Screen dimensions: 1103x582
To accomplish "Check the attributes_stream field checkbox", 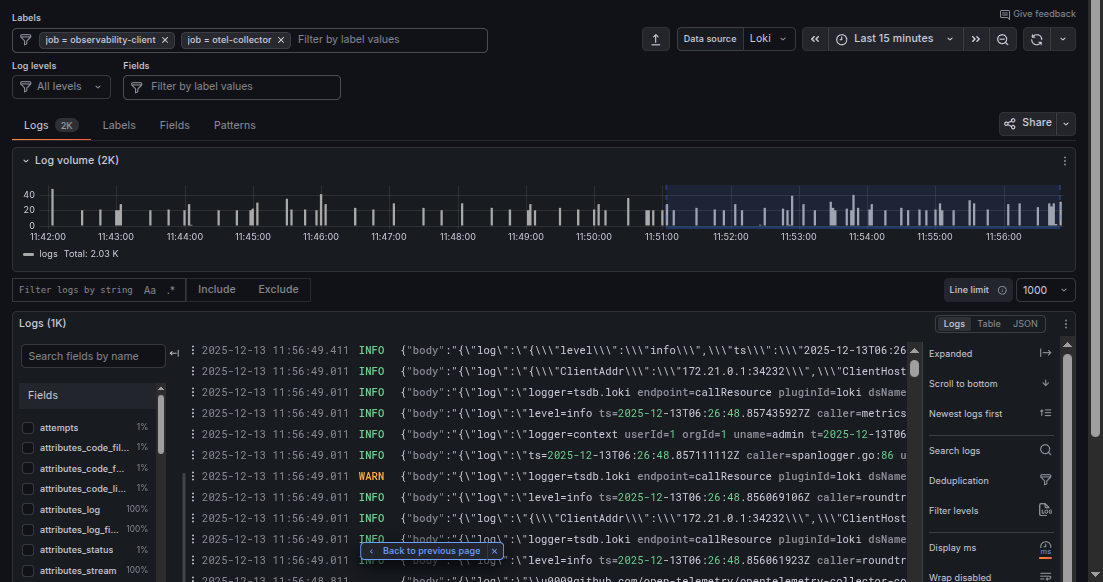I will [x=28, y=571].
